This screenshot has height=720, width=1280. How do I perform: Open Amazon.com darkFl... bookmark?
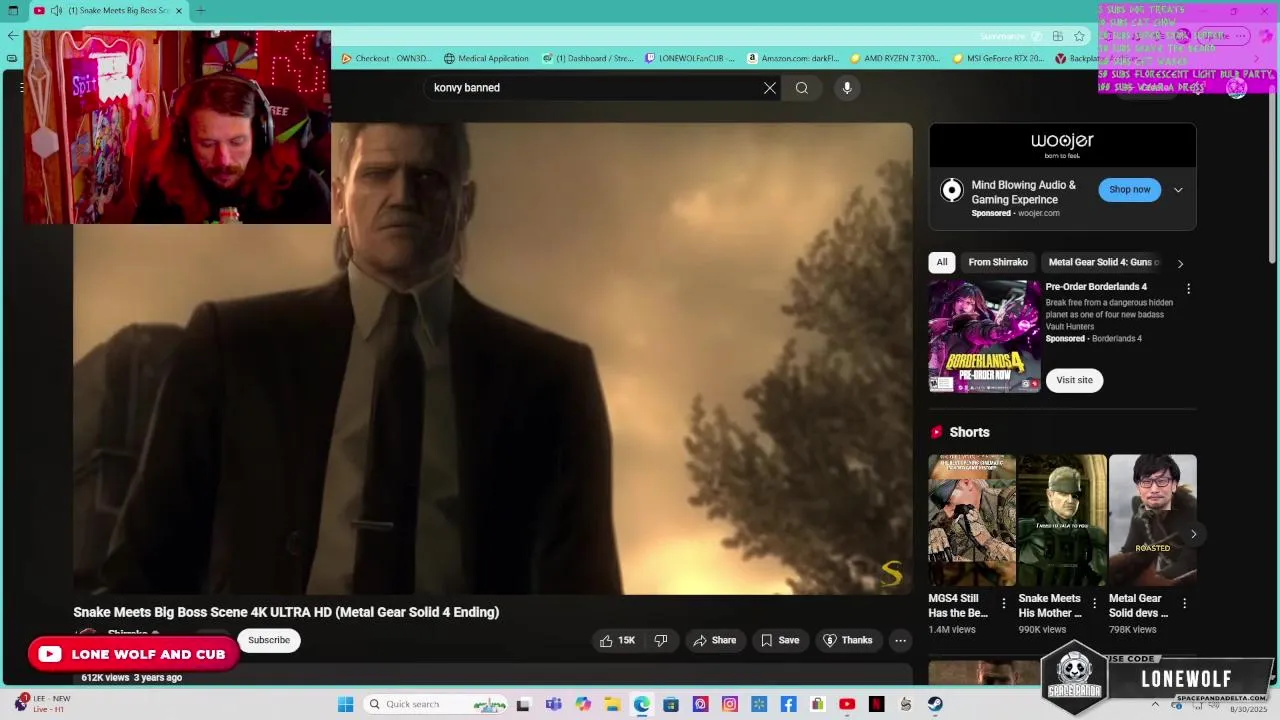coord(793,58)
